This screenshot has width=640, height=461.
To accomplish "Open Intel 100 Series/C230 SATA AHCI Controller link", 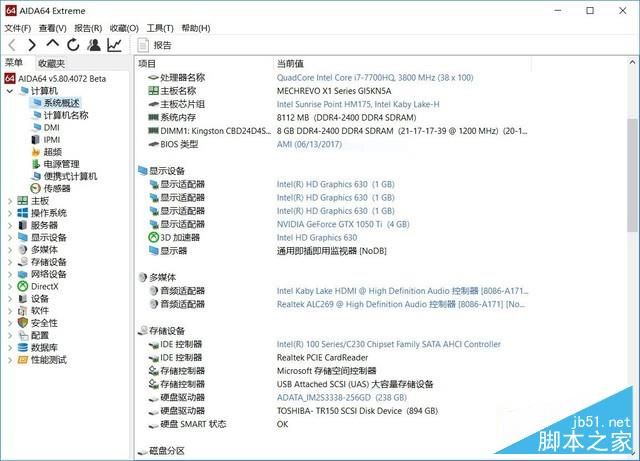I will coord(389,344).
